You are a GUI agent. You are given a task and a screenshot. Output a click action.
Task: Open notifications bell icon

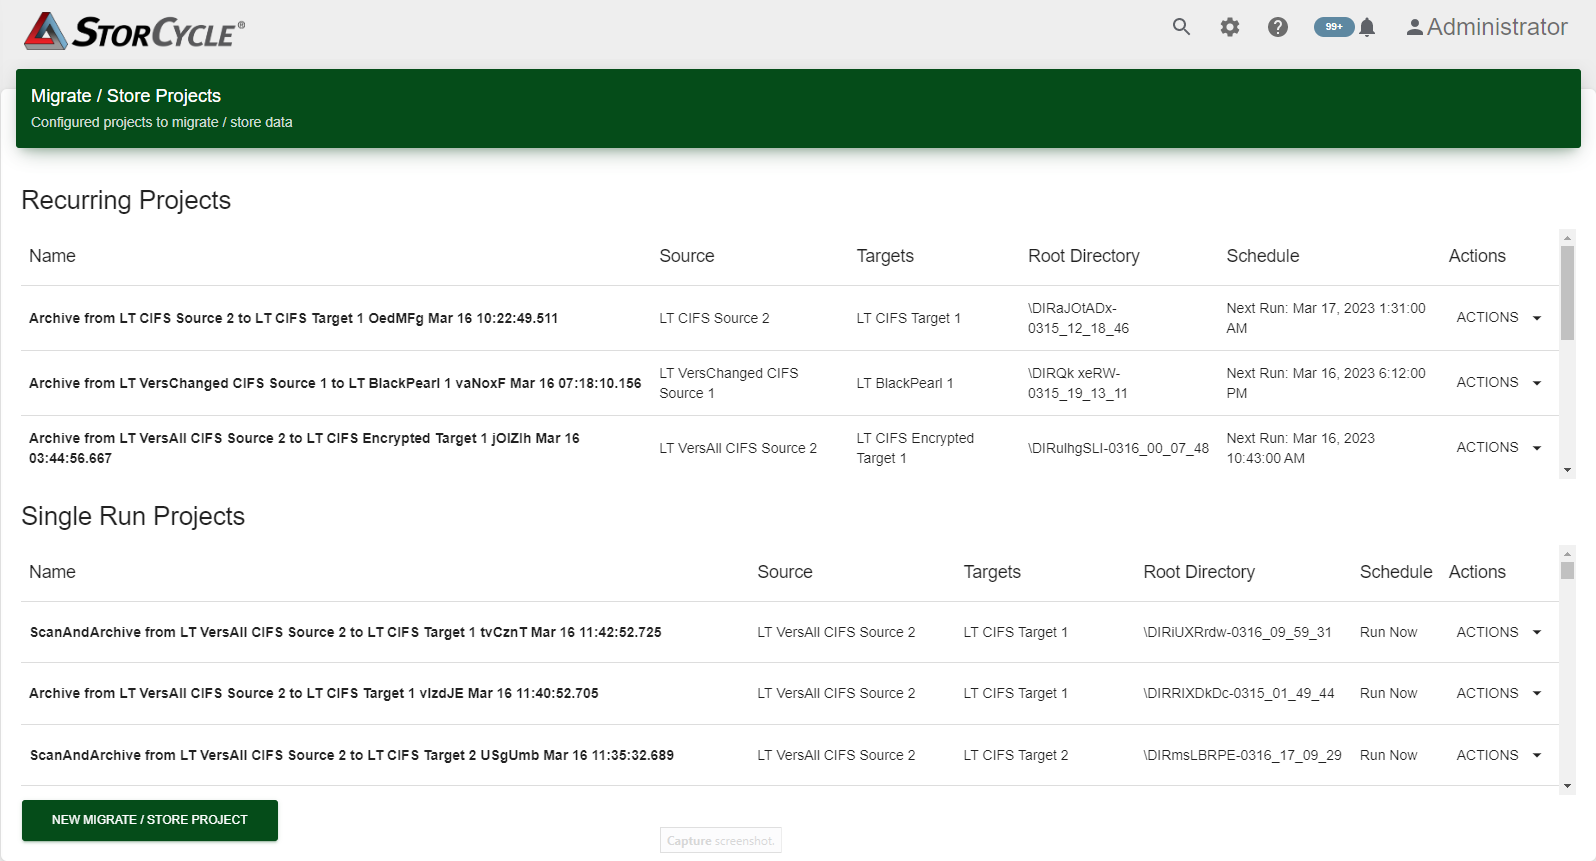1367,27
